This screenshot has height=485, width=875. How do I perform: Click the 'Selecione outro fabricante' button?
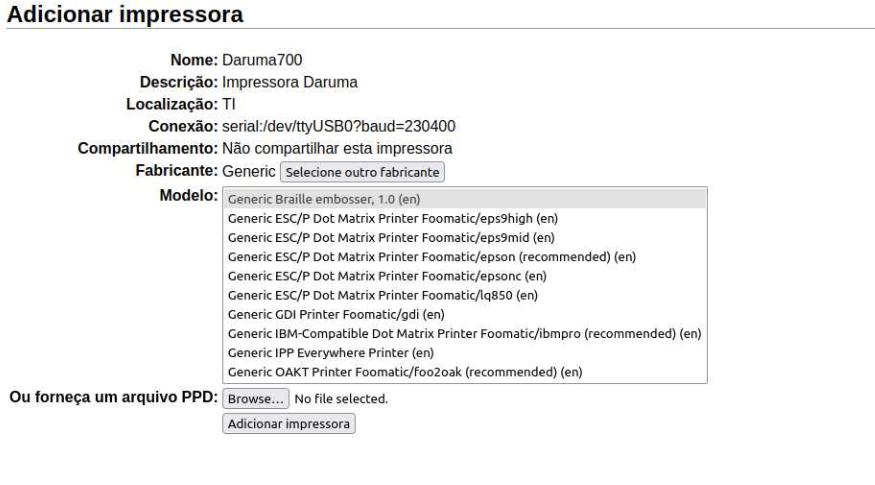click(362, 172)
